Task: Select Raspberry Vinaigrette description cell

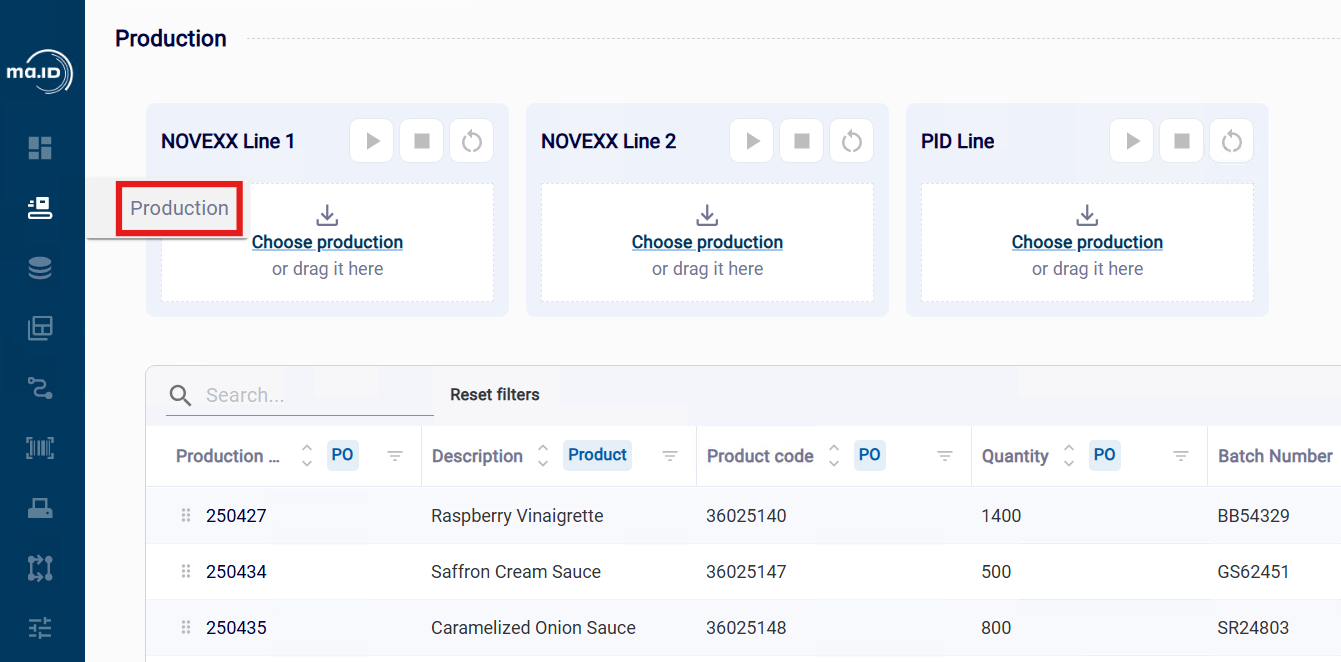Action: [517, 516]
